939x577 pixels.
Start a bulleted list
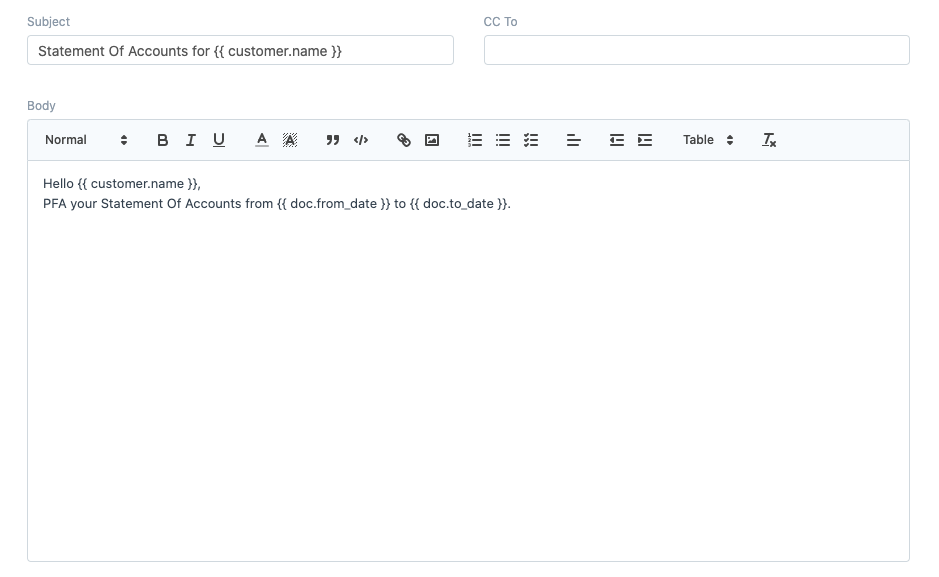point(503,140)
